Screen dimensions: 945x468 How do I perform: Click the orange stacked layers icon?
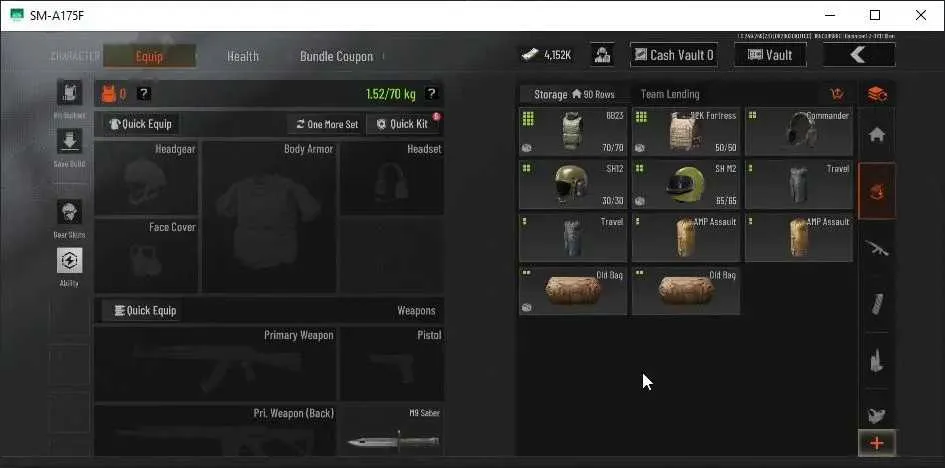(877, 94)
